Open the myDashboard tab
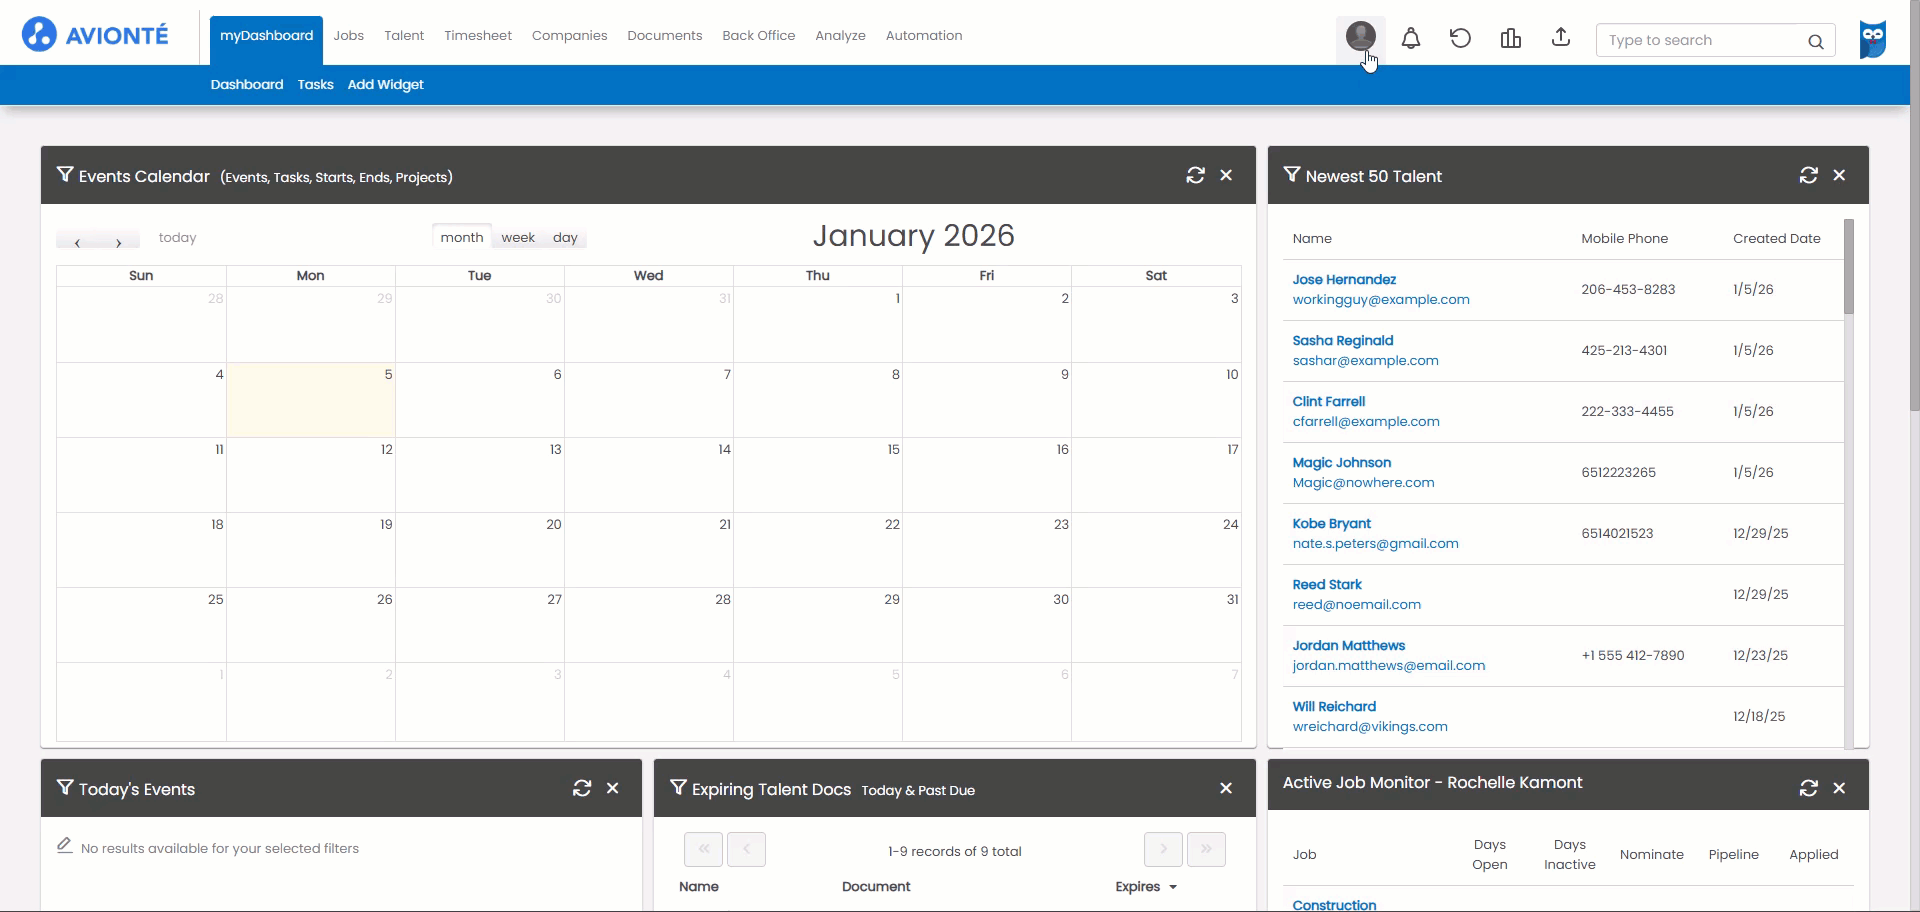Screen dimensions: 1920x912 pyautogui.click(x=266, y=40)
